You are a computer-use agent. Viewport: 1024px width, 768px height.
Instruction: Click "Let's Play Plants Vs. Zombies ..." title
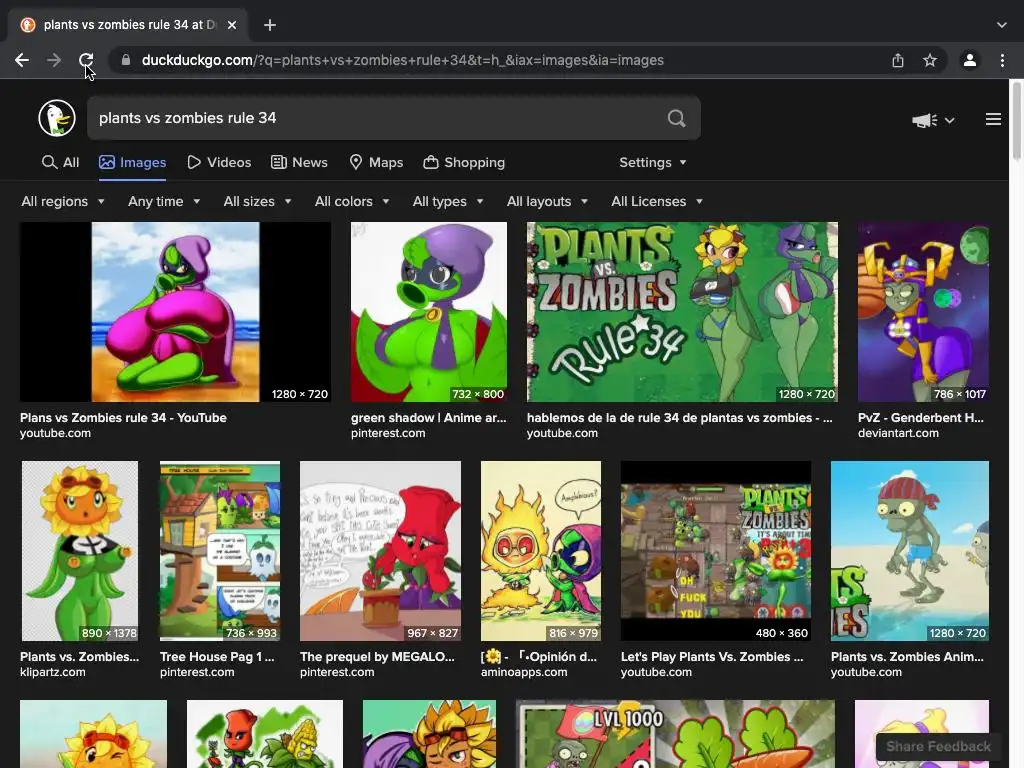point(712,657)
